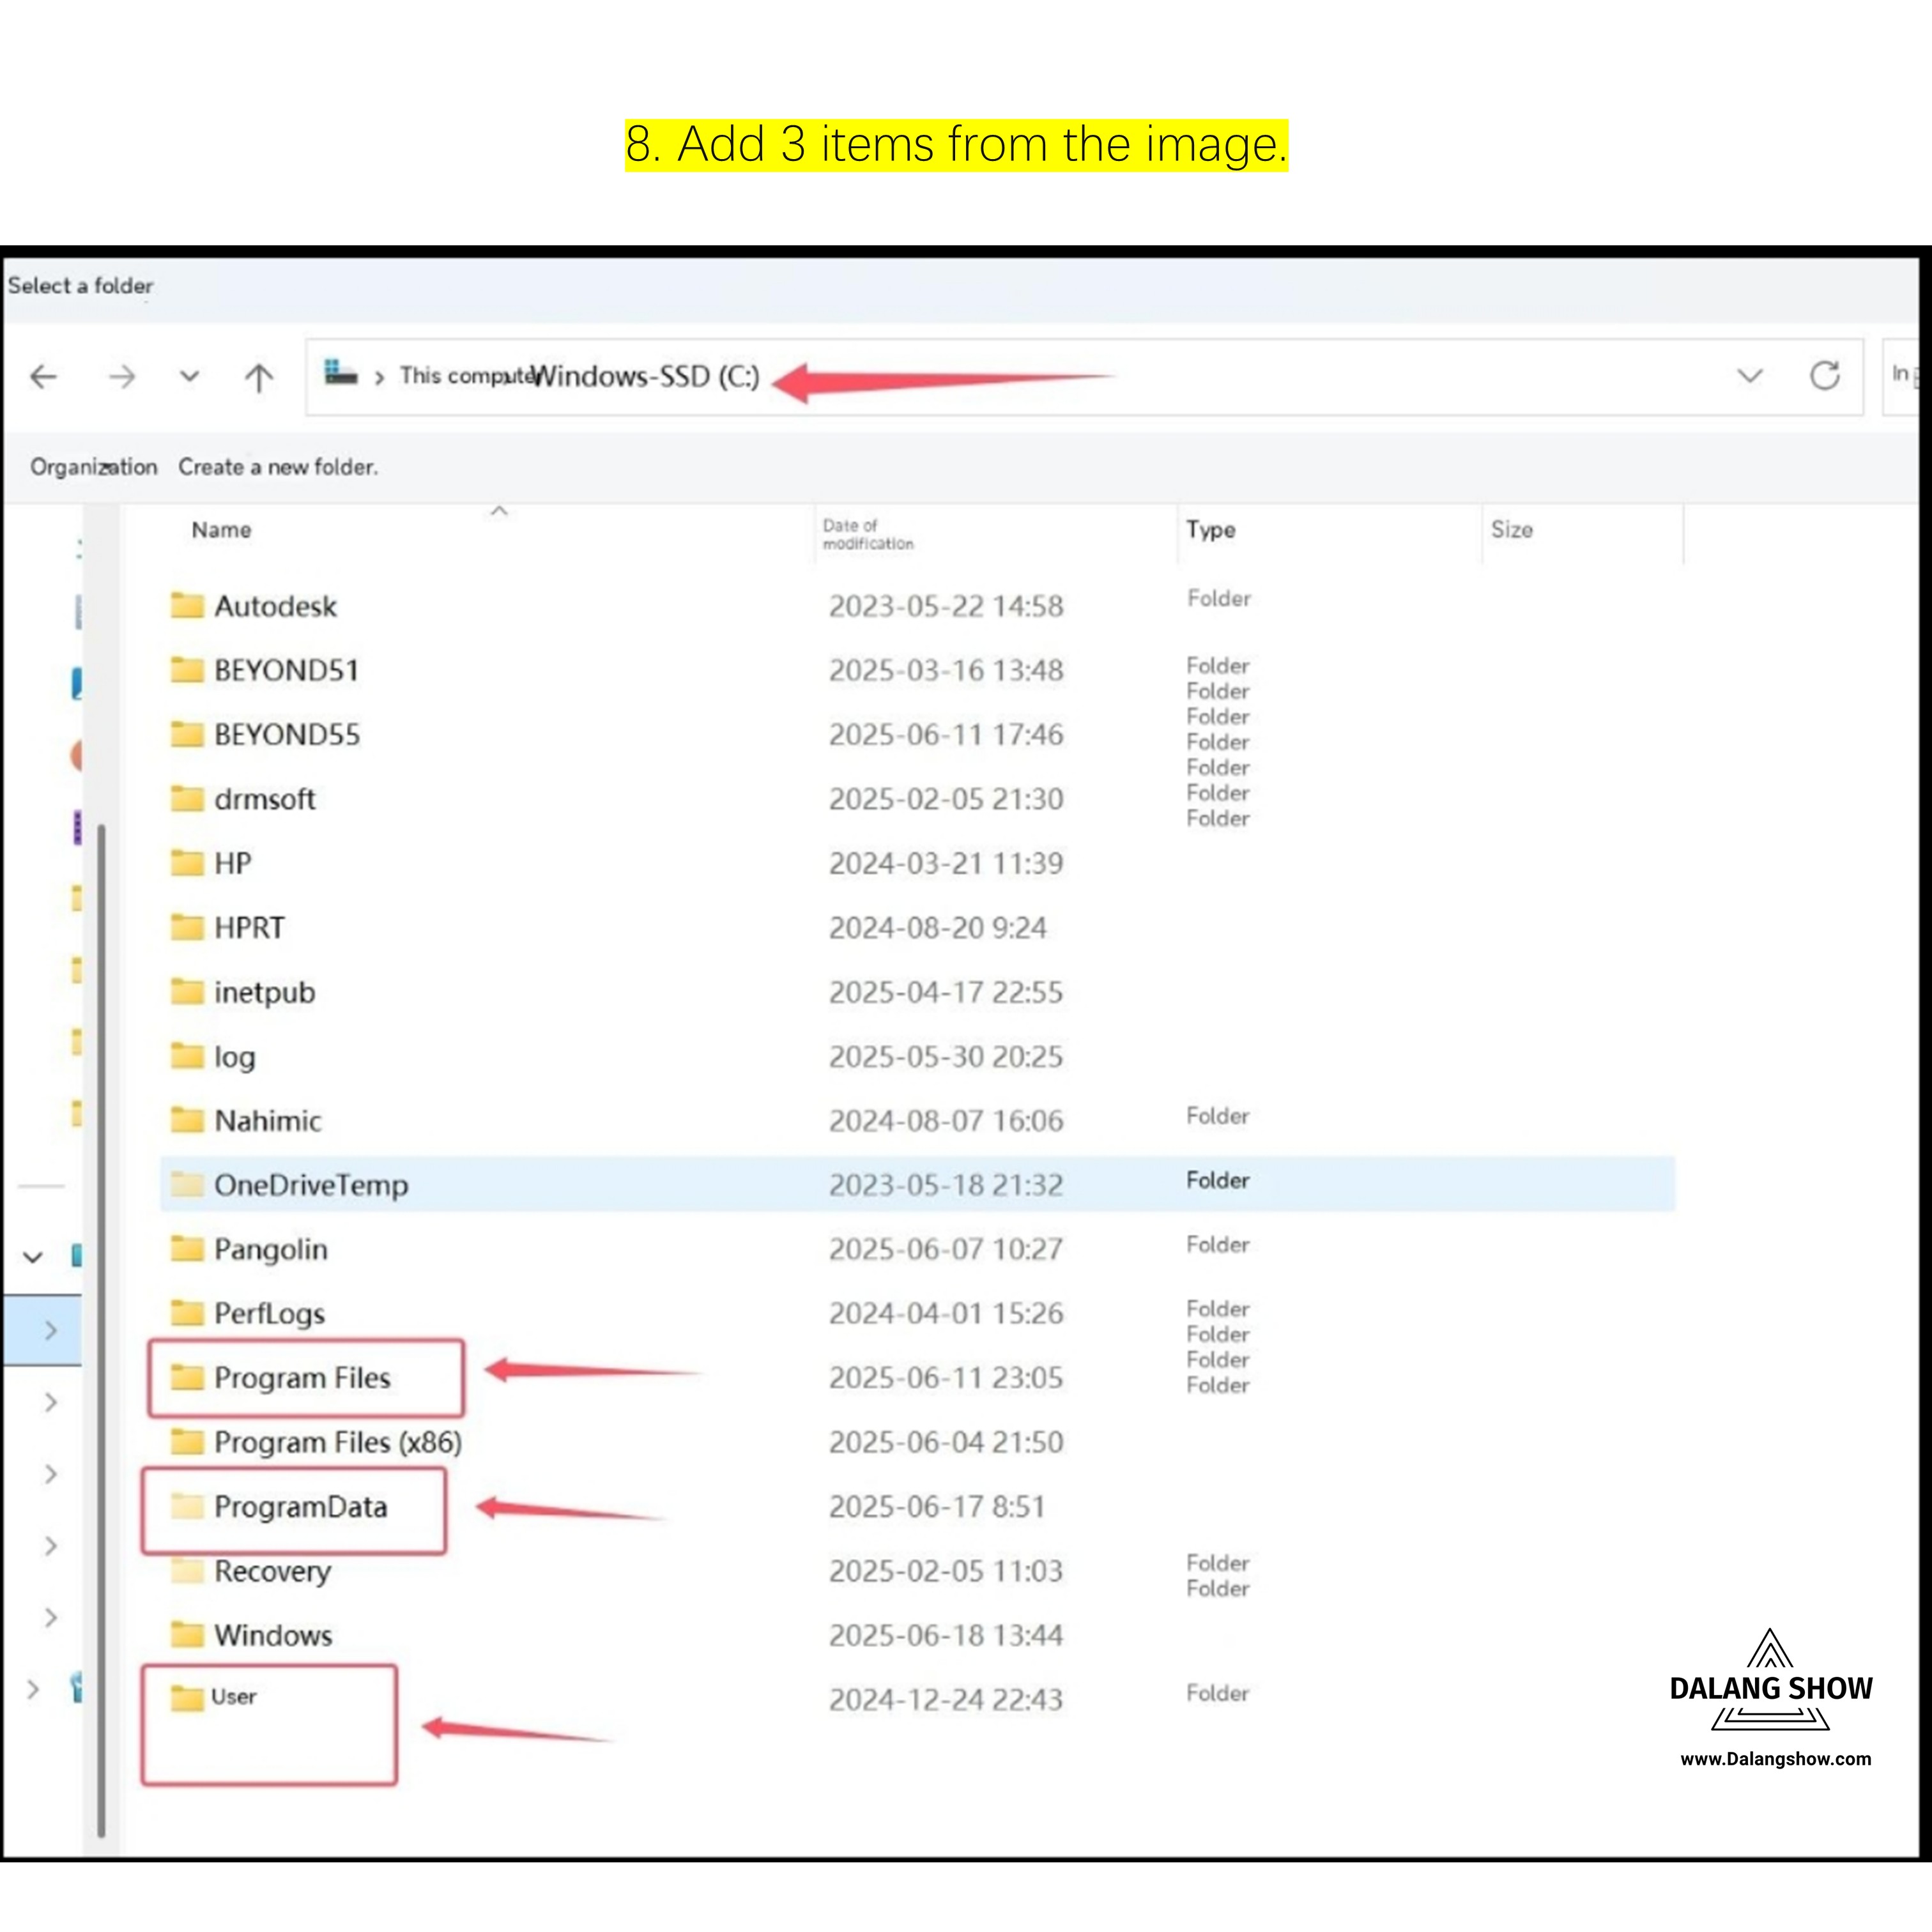Select the inetpub folder icon

pos(187,991)
